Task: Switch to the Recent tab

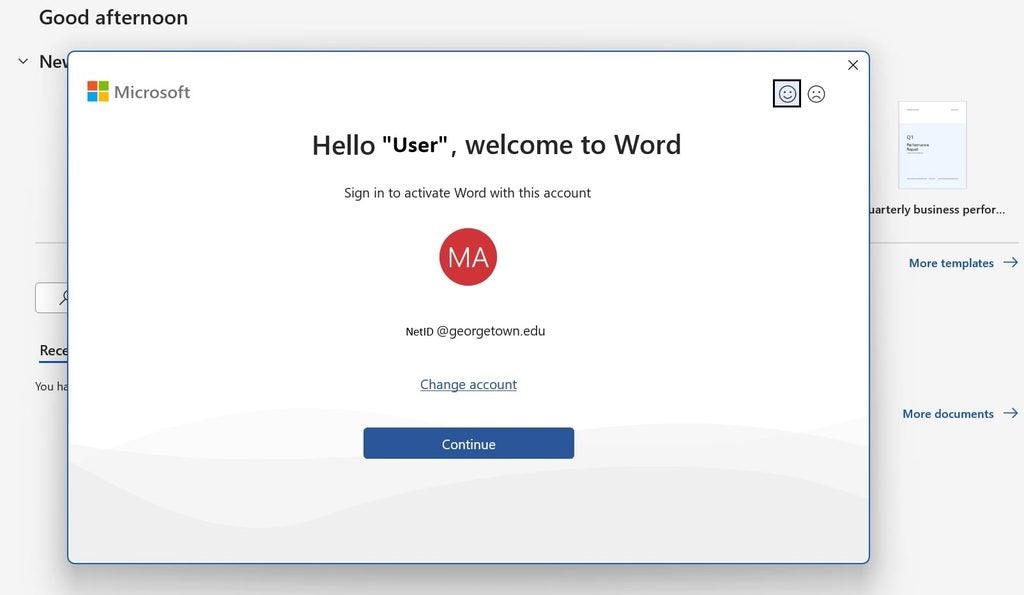Action: tap(54, 351)
